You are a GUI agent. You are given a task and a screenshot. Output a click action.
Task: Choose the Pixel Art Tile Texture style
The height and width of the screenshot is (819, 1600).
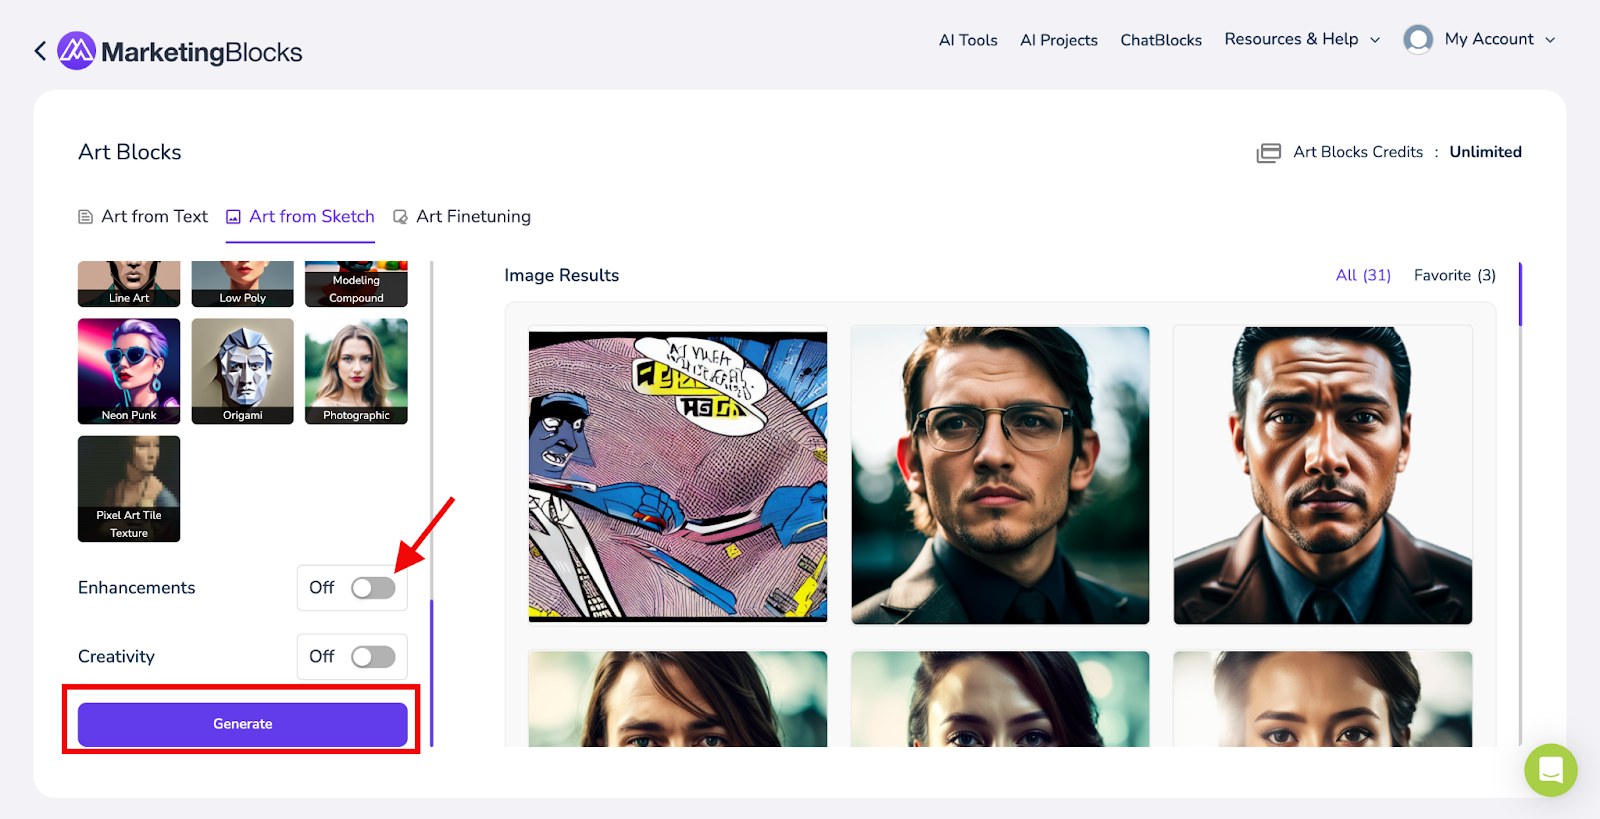(129, 489)
